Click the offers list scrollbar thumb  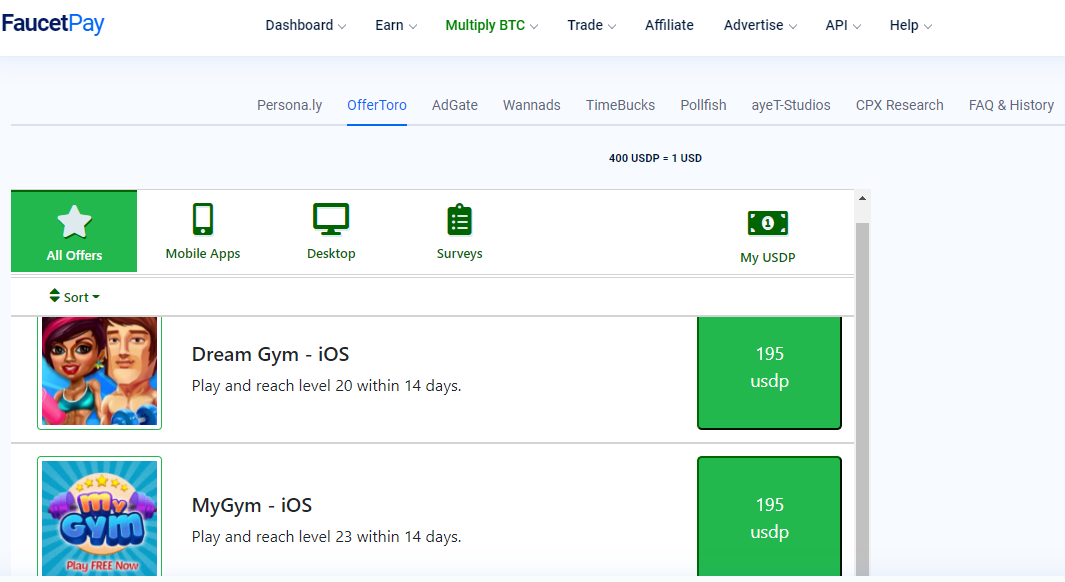point(862,399)
